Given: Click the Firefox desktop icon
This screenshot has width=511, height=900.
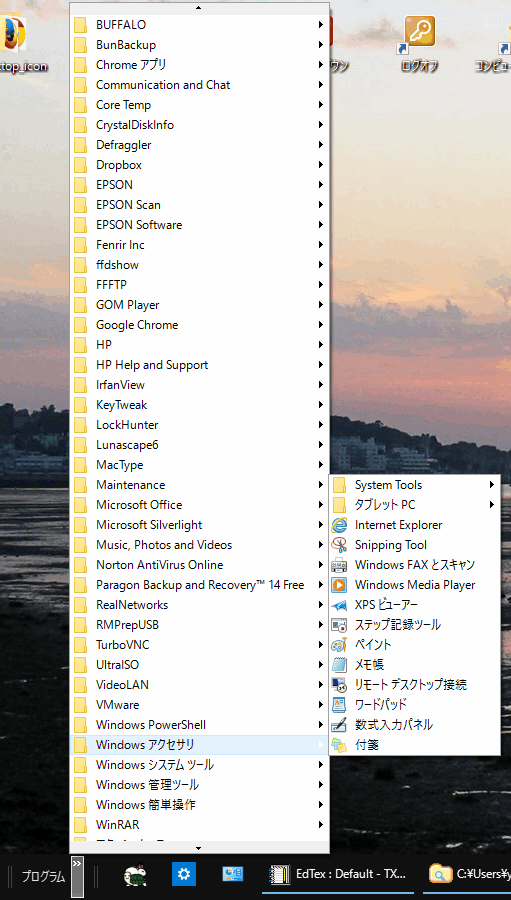Looking at the screenshot, I should click(x=13, y=34).
